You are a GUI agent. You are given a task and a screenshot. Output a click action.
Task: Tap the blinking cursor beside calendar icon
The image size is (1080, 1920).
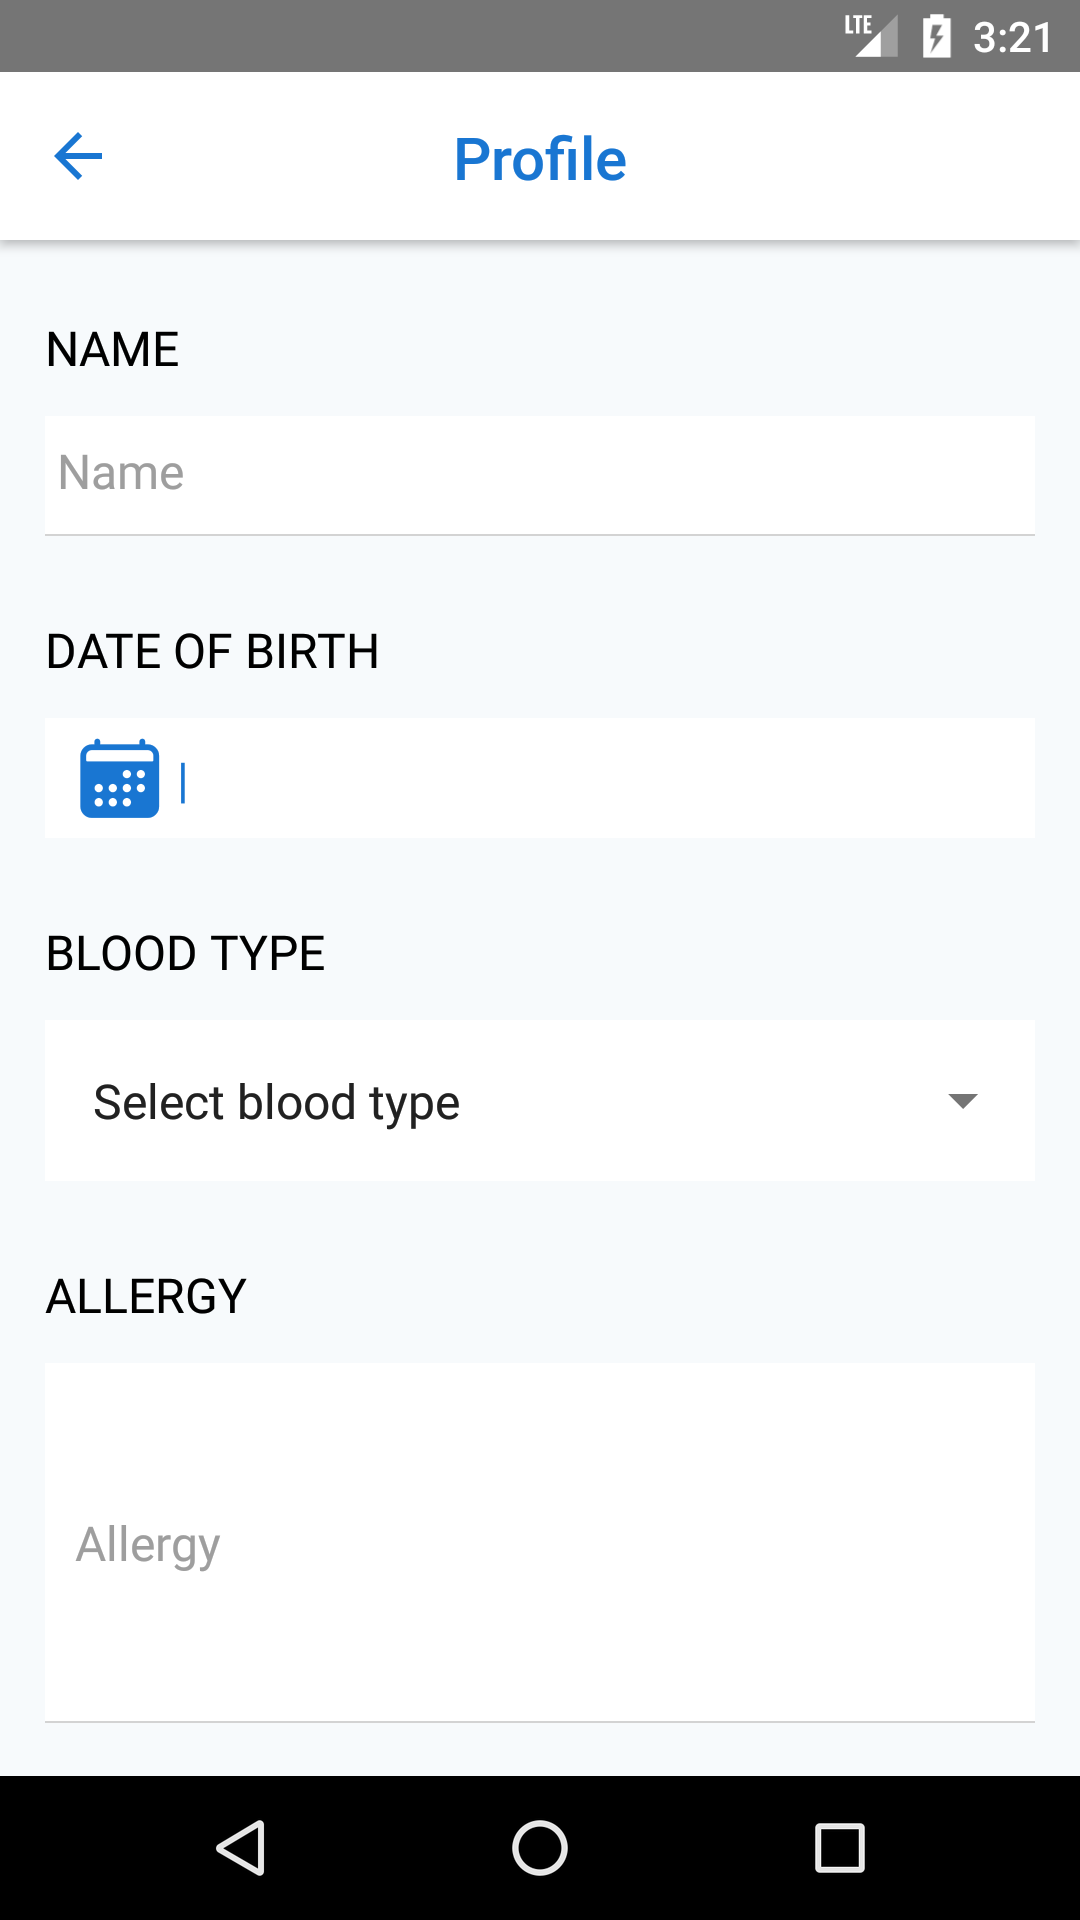point(183,782)
